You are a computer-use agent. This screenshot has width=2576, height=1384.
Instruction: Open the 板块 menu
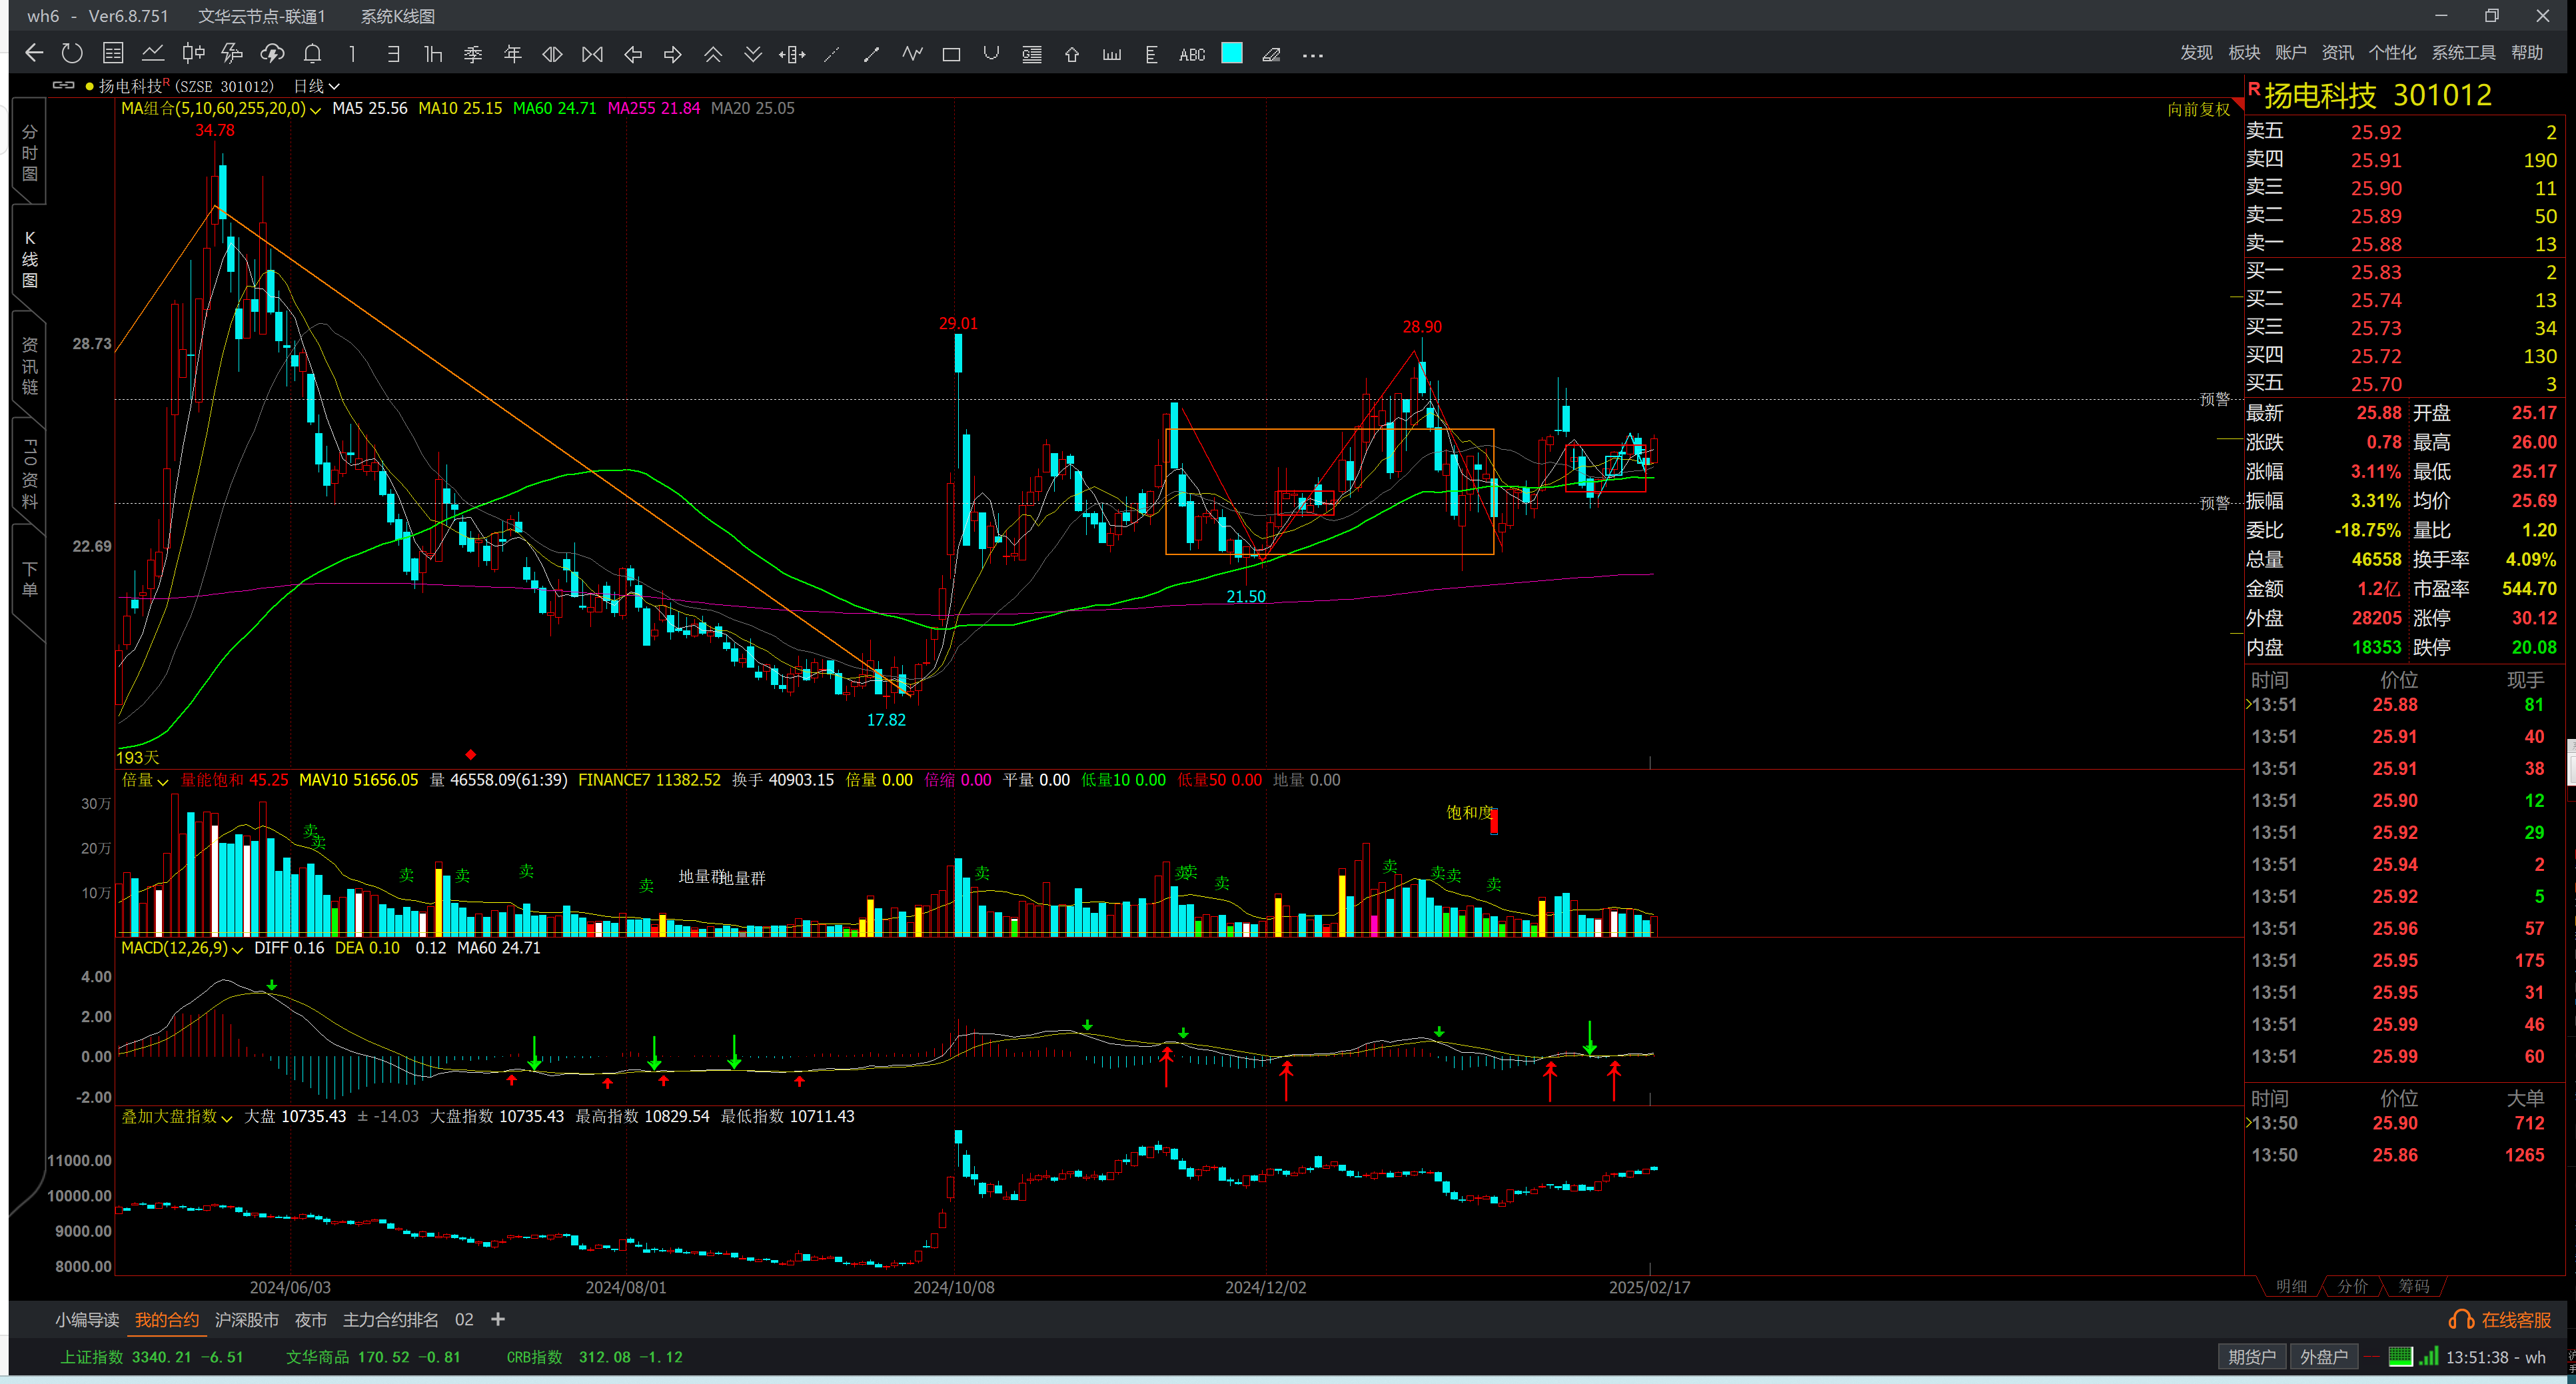pos(2244,52)
